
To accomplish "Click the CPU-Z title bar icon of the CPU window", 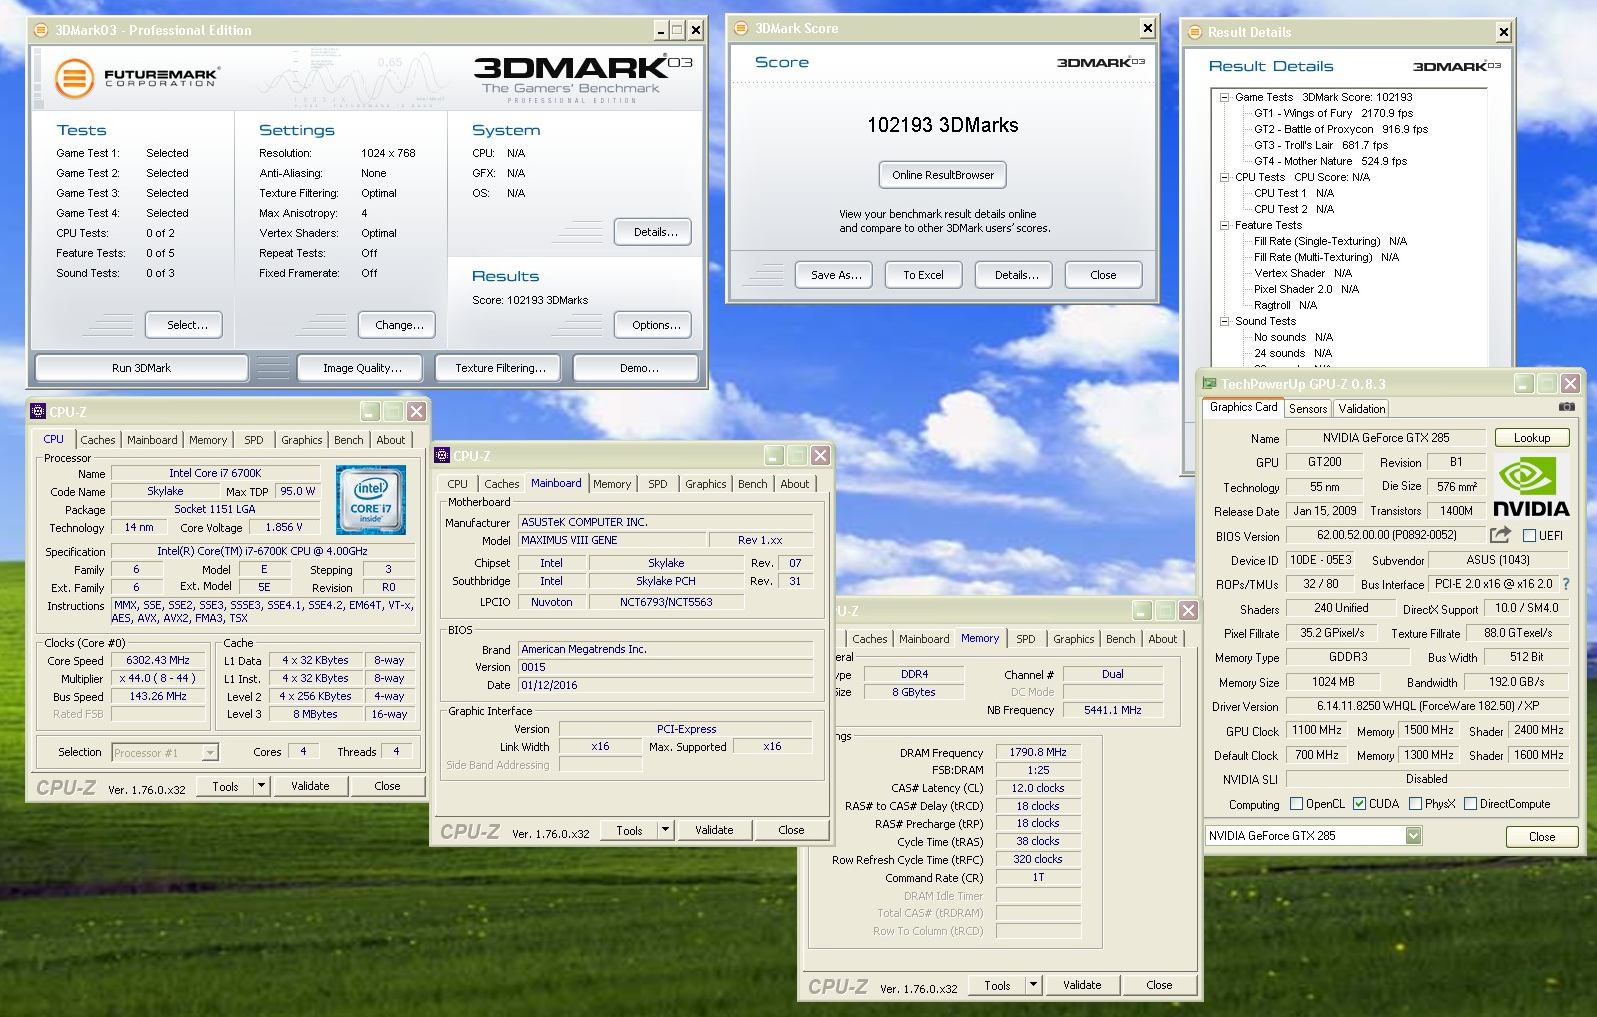I will 38,411.
